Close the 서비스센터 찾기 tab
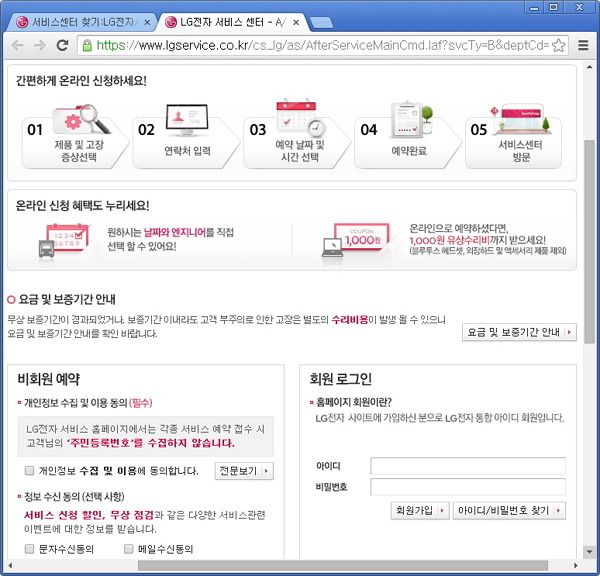Image resolution: width=600 pixels, height=576 pixels. (147, 23)
